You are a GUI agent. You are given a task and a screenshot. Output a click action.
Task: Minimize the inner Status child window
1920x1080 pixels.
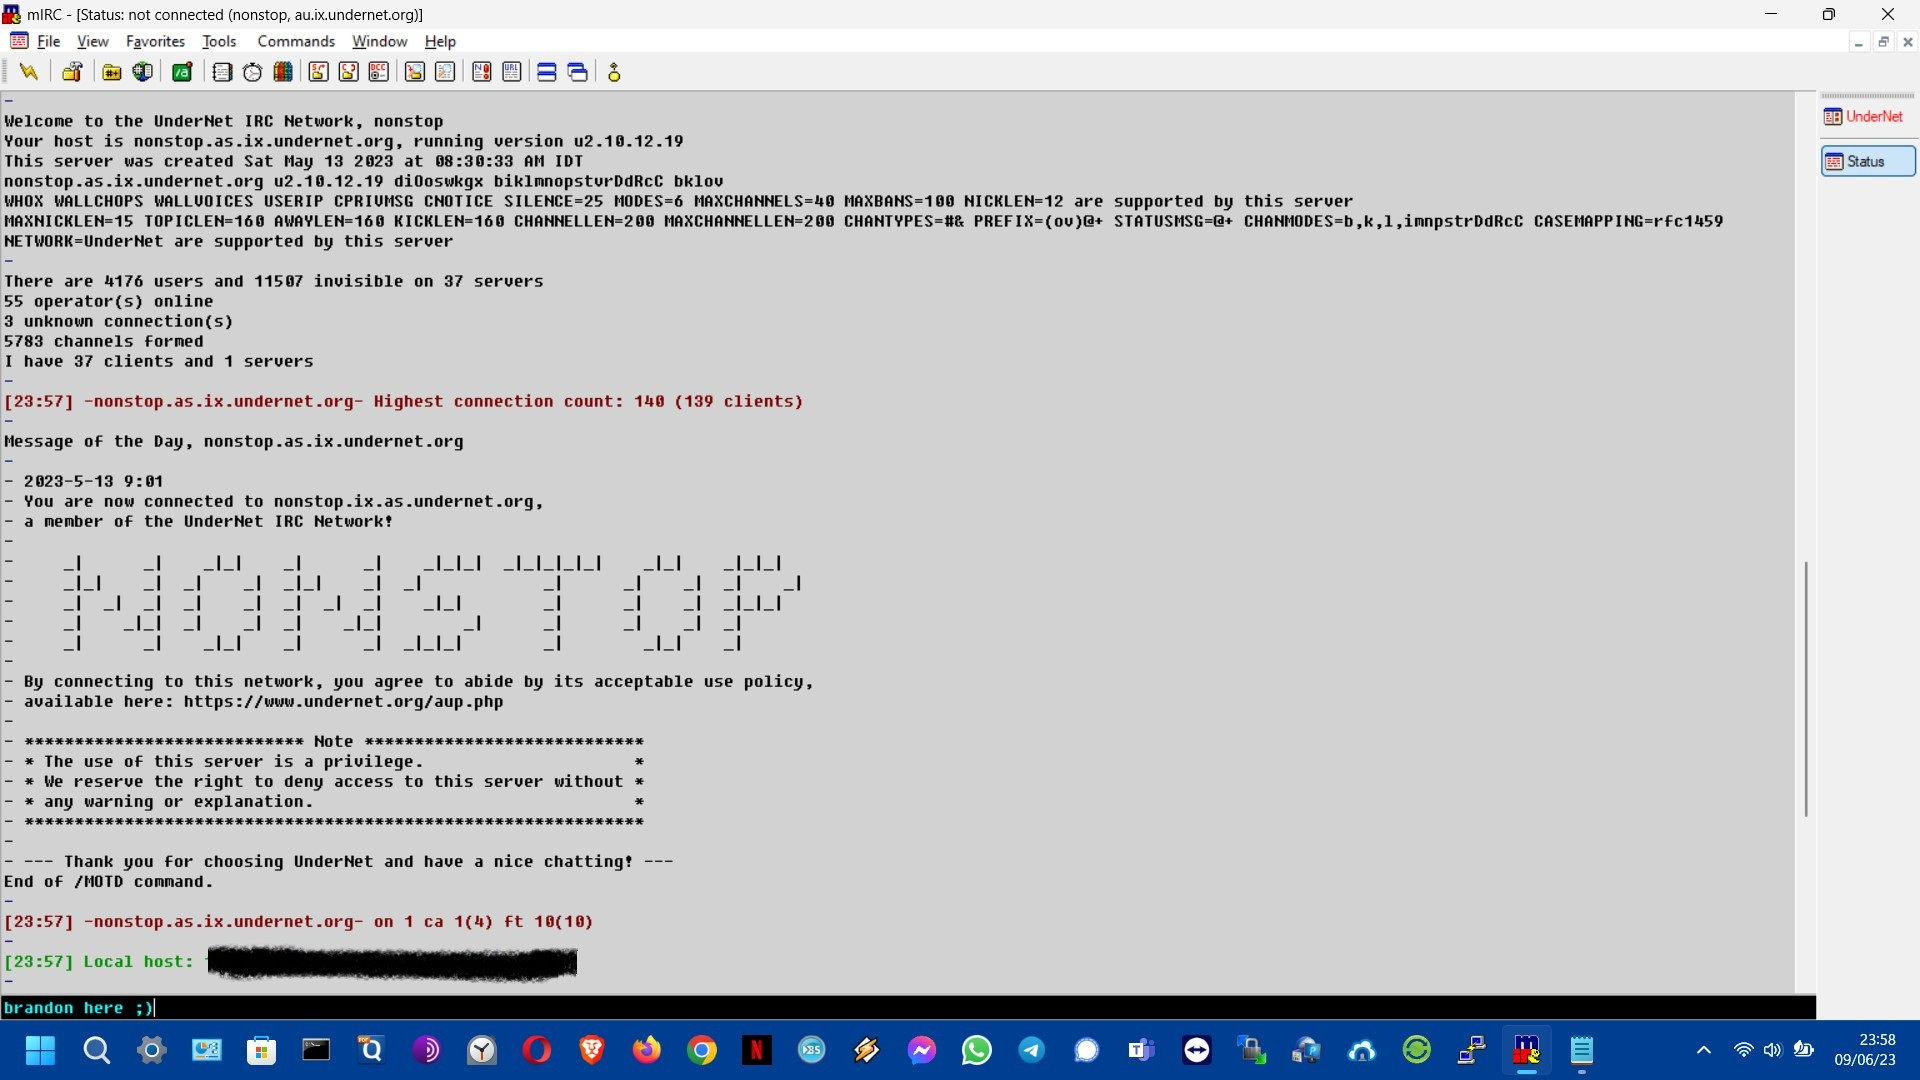pyautogui.click(x=1858, y=42)
